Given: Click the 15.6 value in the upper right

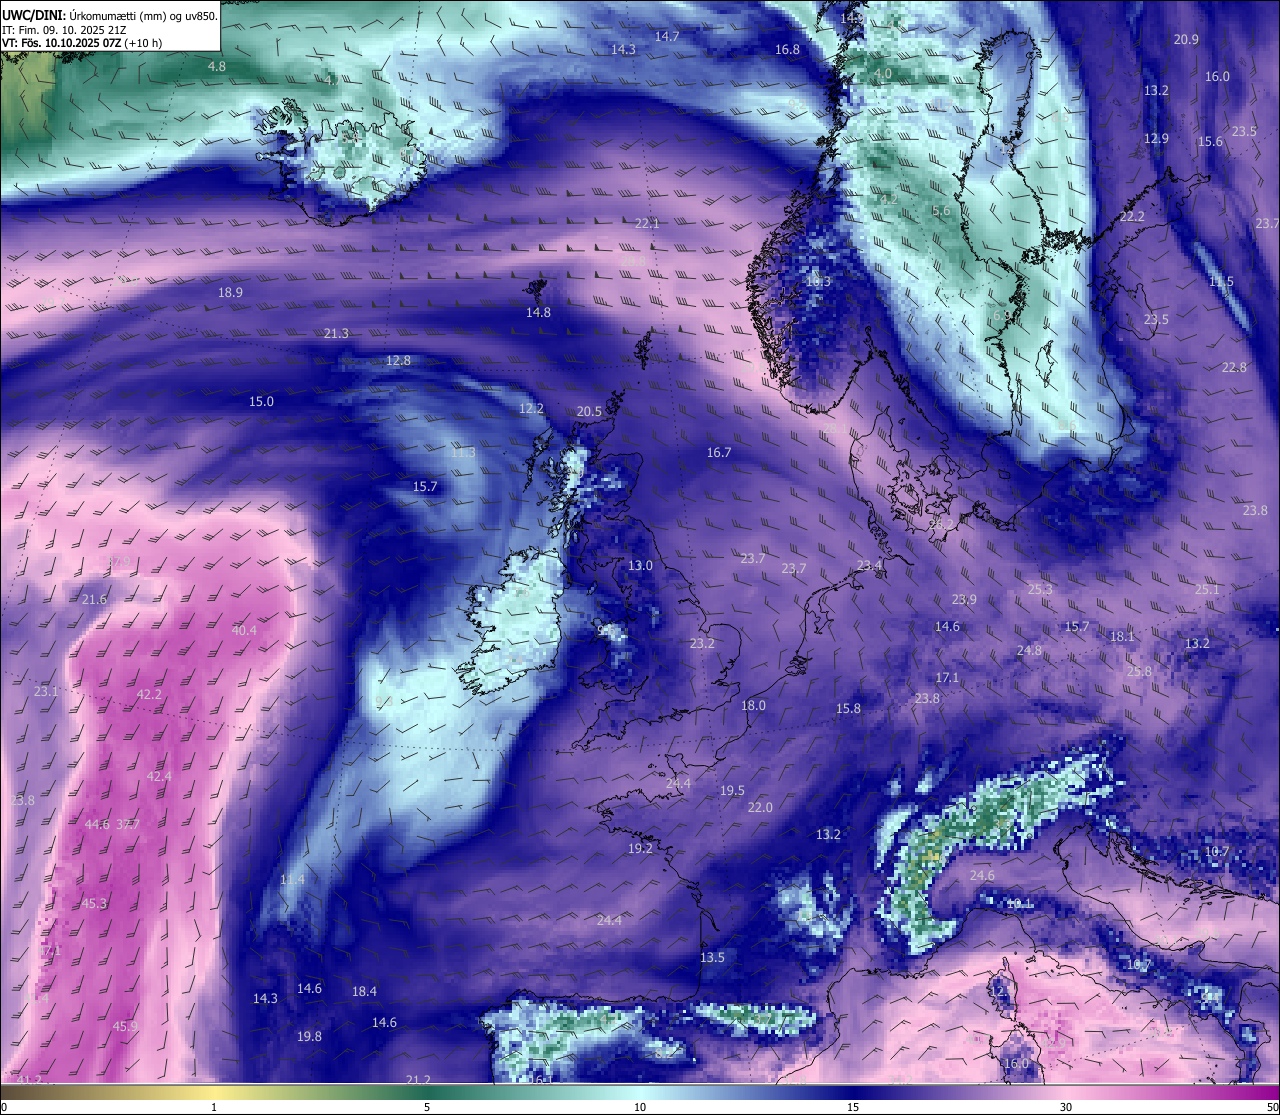Looking at the screenshot, I should (x=1210, y=142).
